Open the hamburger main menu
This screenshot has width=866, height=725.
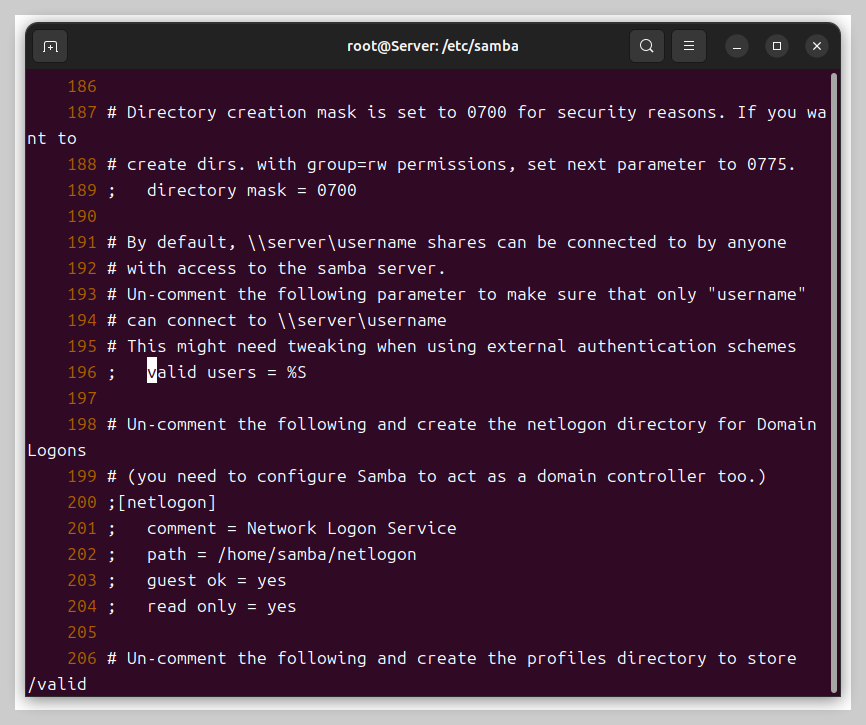689,46
